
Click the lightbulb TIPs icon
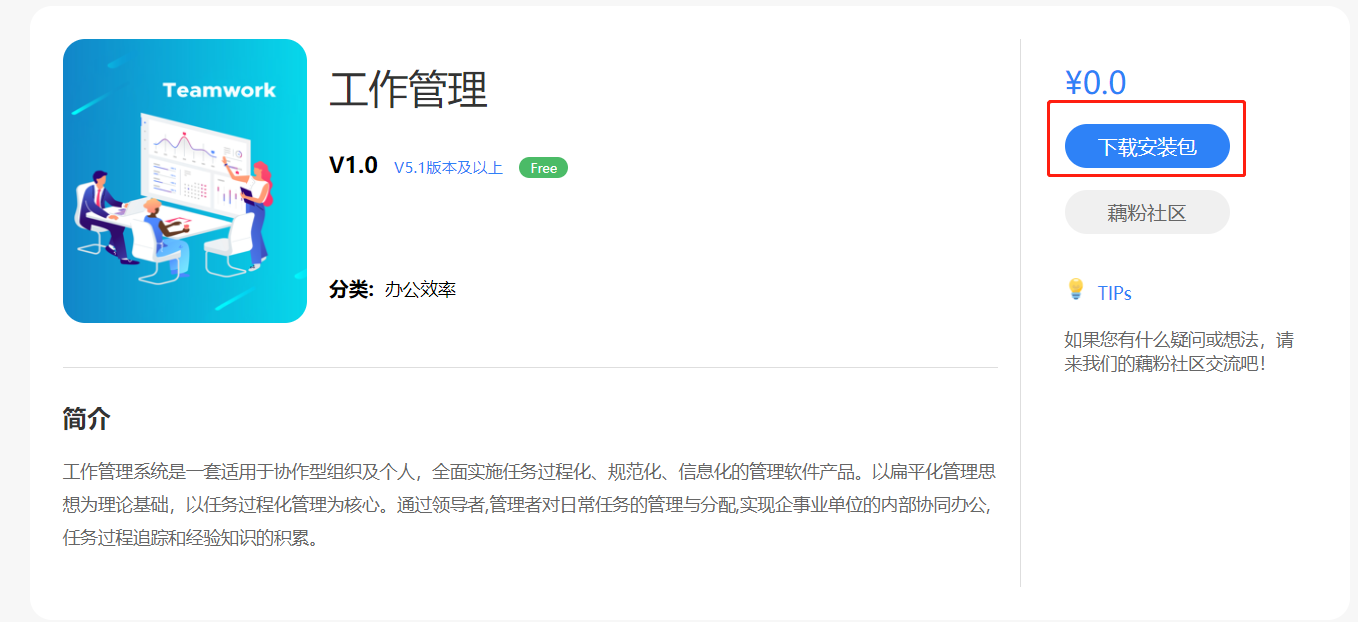(x=1076, y=290)
